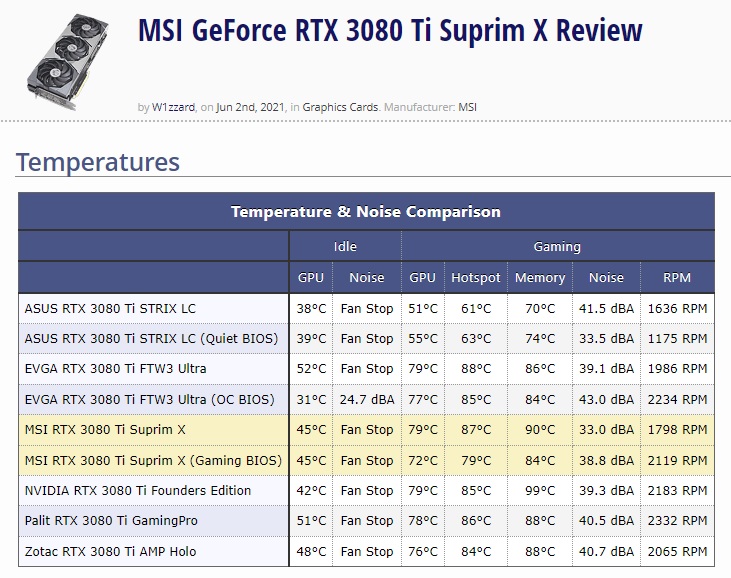
Task: Select the Idle column group header
Action: tap(345, 246)
